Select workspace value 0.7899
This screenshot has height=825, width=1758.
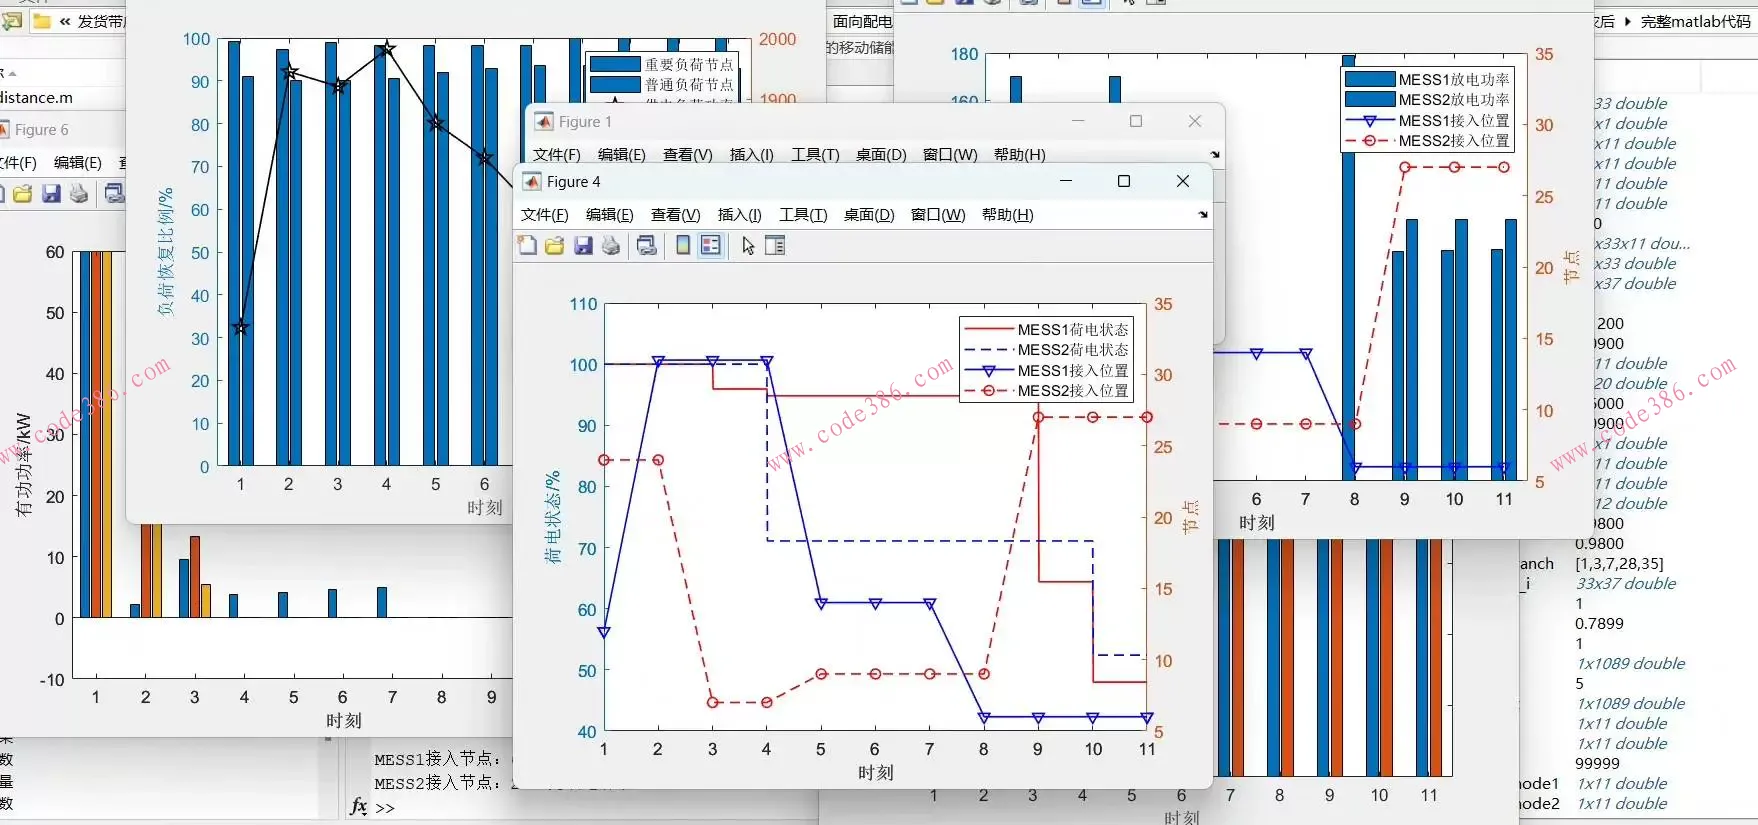click(x=1599, y=624)
